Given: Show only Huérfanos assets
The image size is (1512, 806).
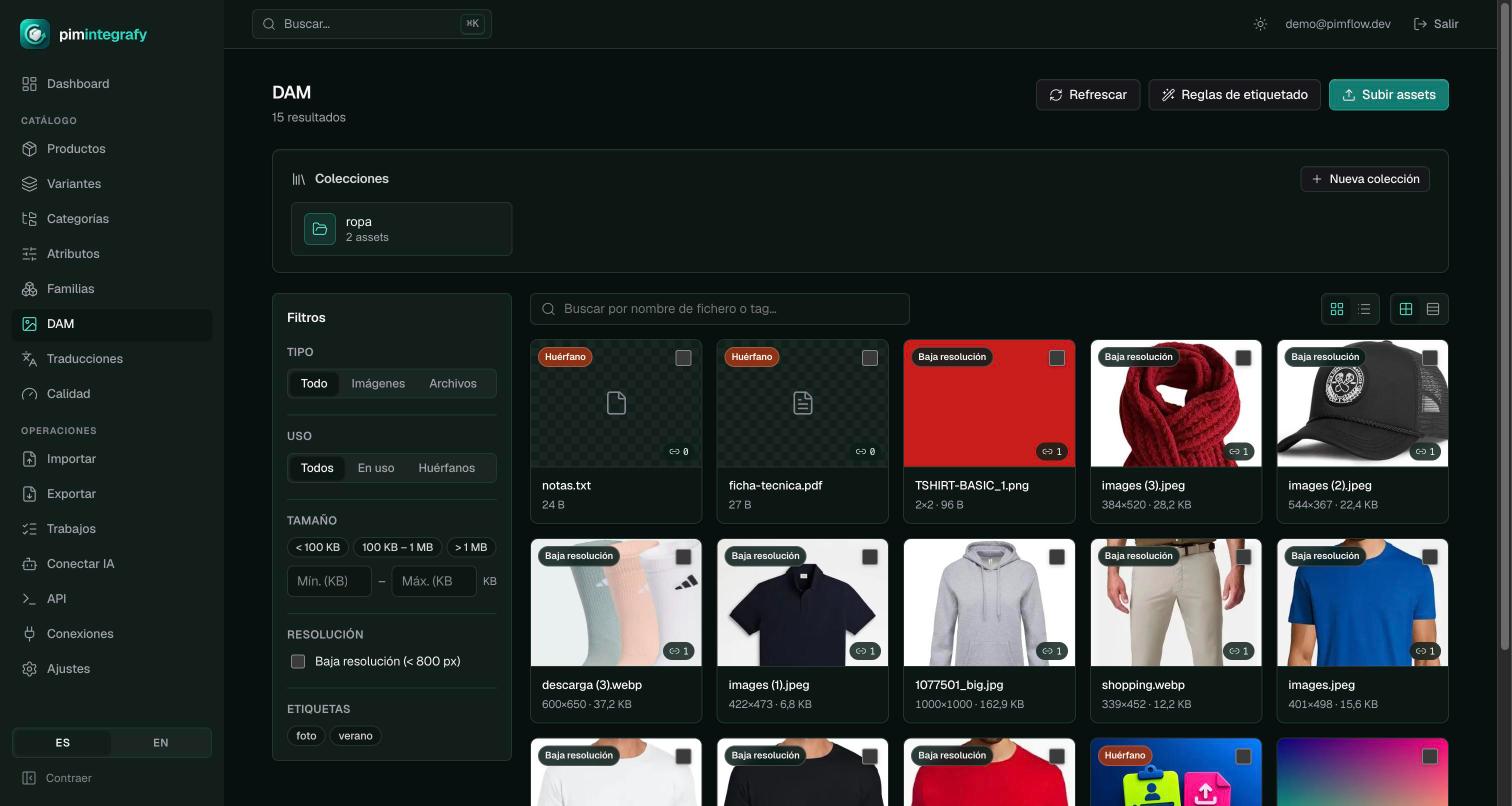Looking at the screenshot, I should click(x=447, y=468).
